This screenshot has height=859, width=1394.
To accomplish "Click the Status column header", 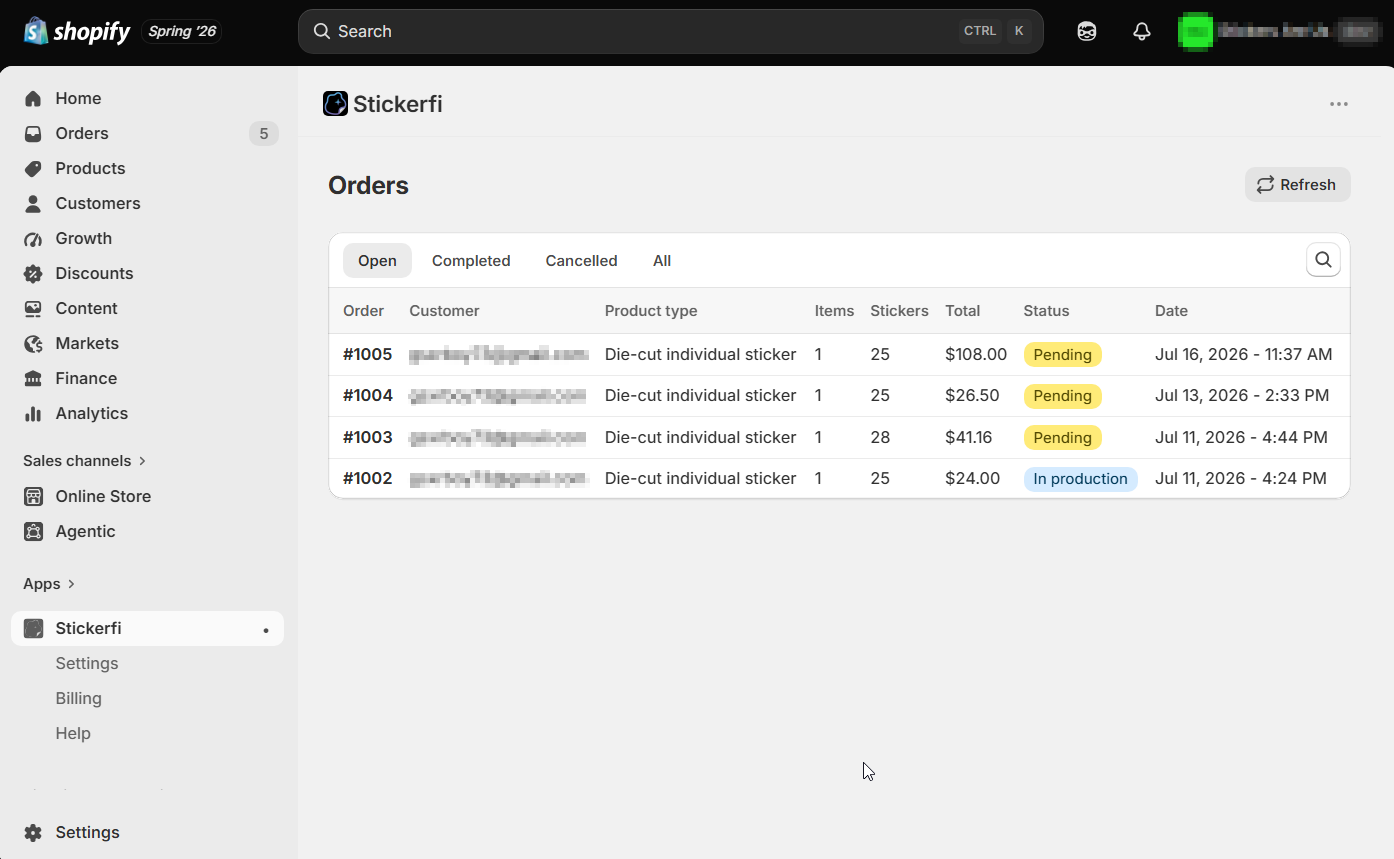I will (1046, 311).
